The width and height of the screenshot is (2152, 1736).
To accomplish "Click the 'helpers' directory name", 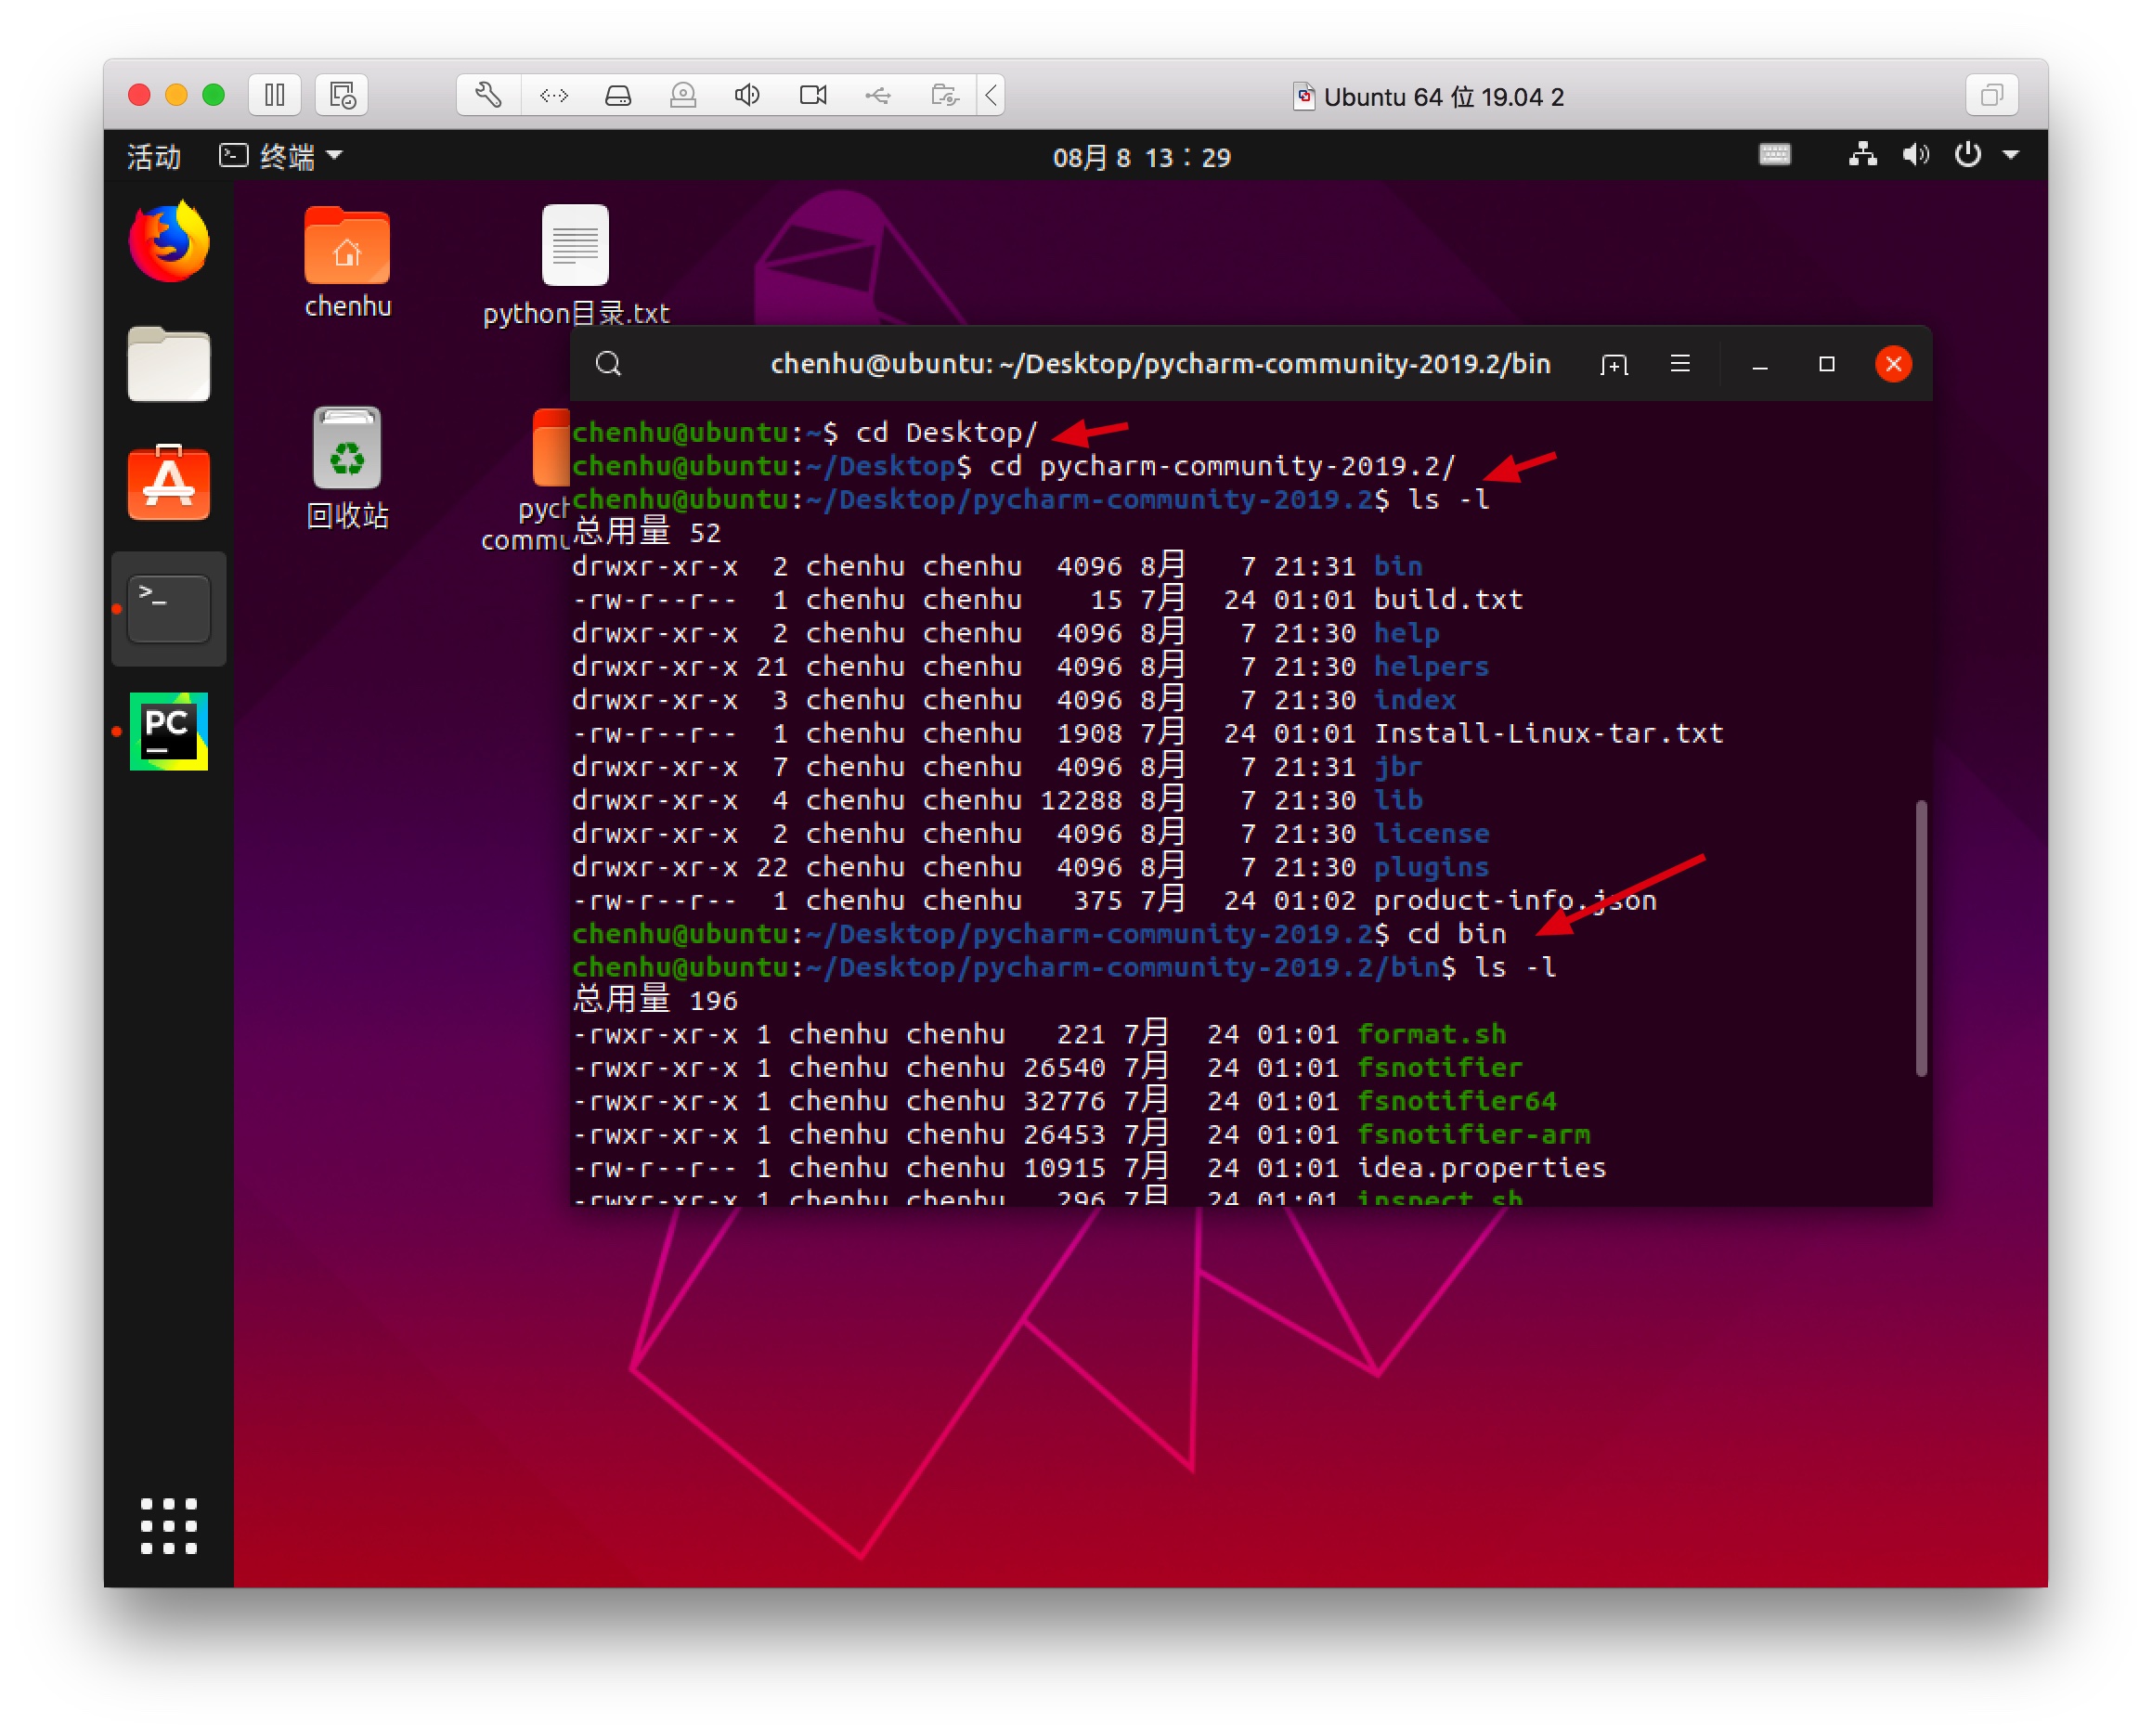I will [x=1431, y=667].
